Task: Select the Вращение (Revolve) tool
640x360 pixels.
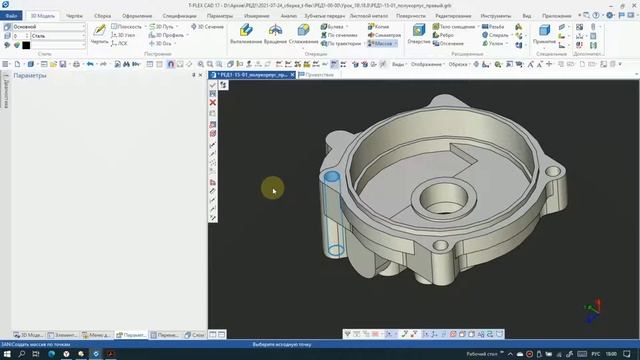Action: [x=275, y=33]
